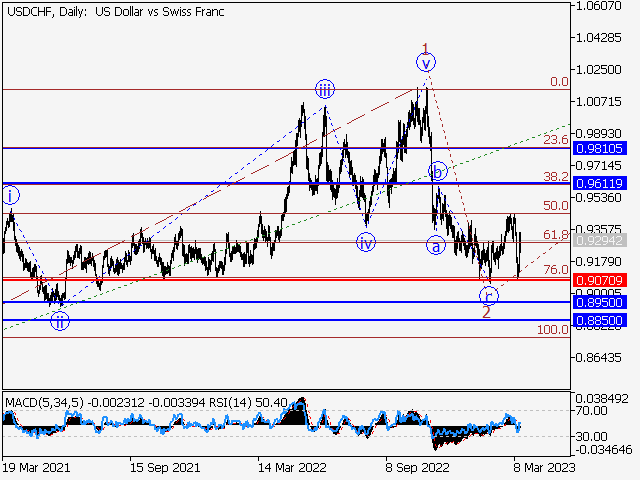The image size is (640, 480).
Task: Click the 0.038492 oscillator axis value
Action: pos(602,398)
